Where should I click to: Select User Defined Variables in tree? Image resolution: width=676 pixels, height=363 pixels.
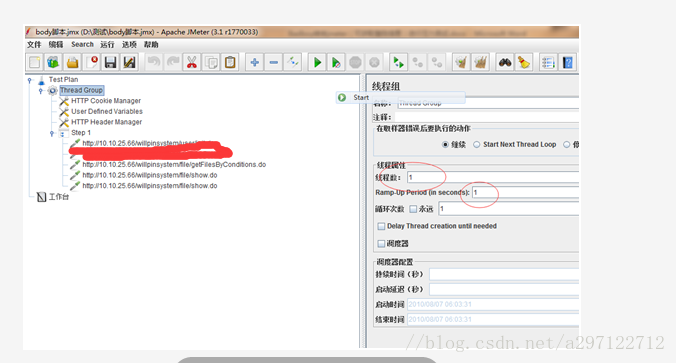click(107, 111)
